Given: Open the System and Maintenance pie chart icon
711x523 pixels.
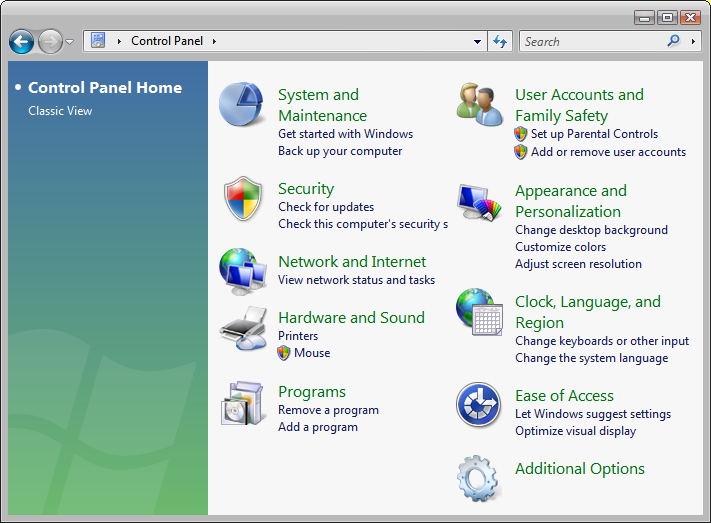Looking at the screenshot, I should point(241,104).
